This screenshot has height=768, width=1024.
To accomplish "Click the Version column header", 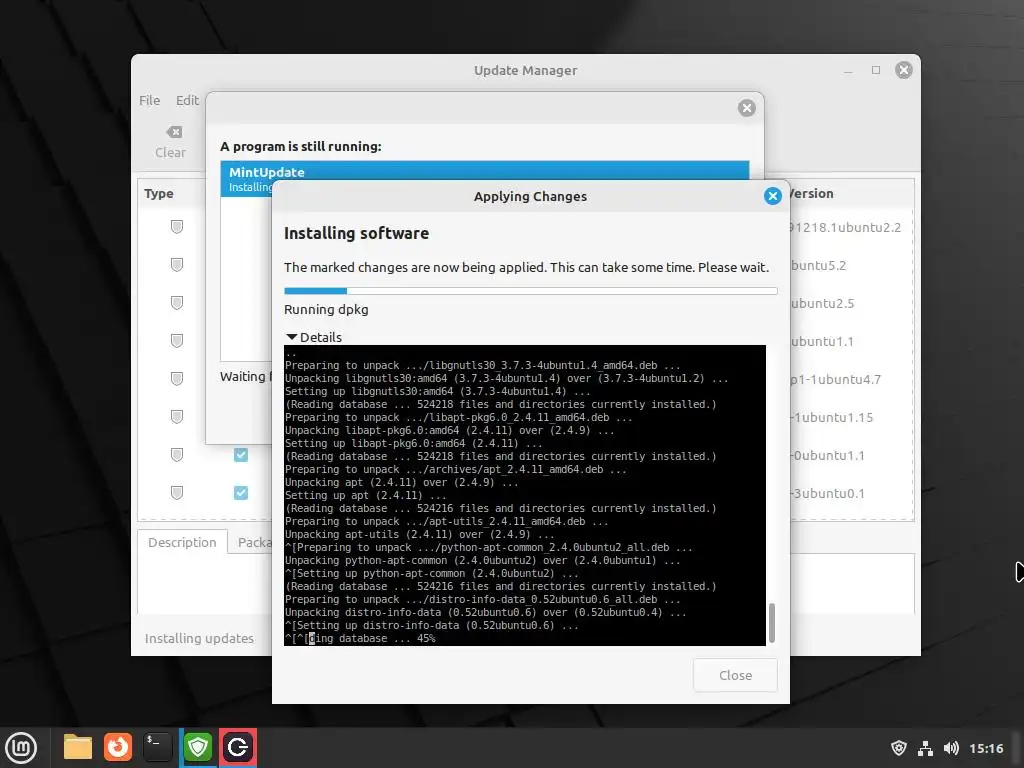I will [811, 193].
